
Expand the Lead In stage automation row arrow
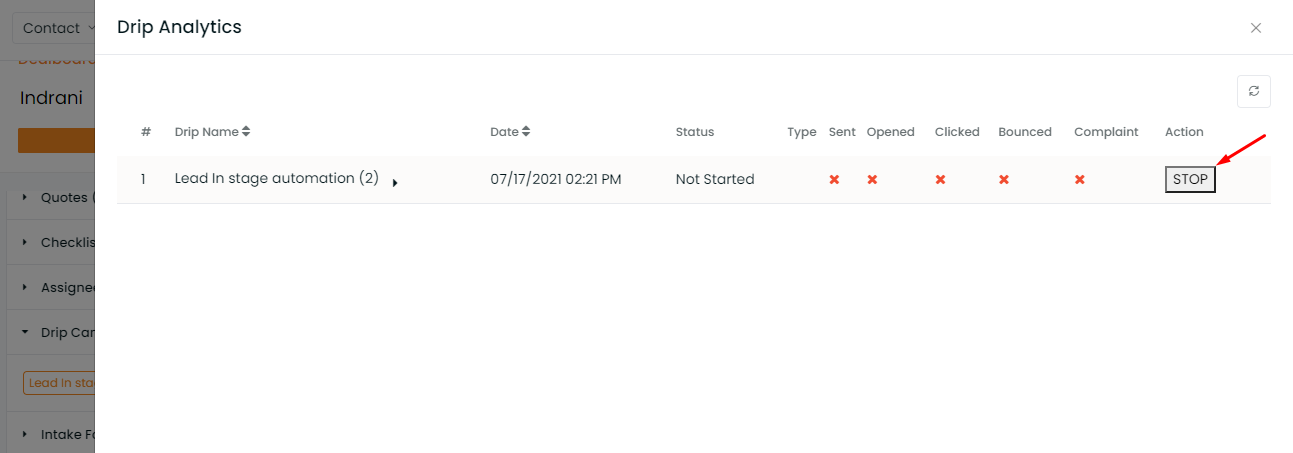395,183
